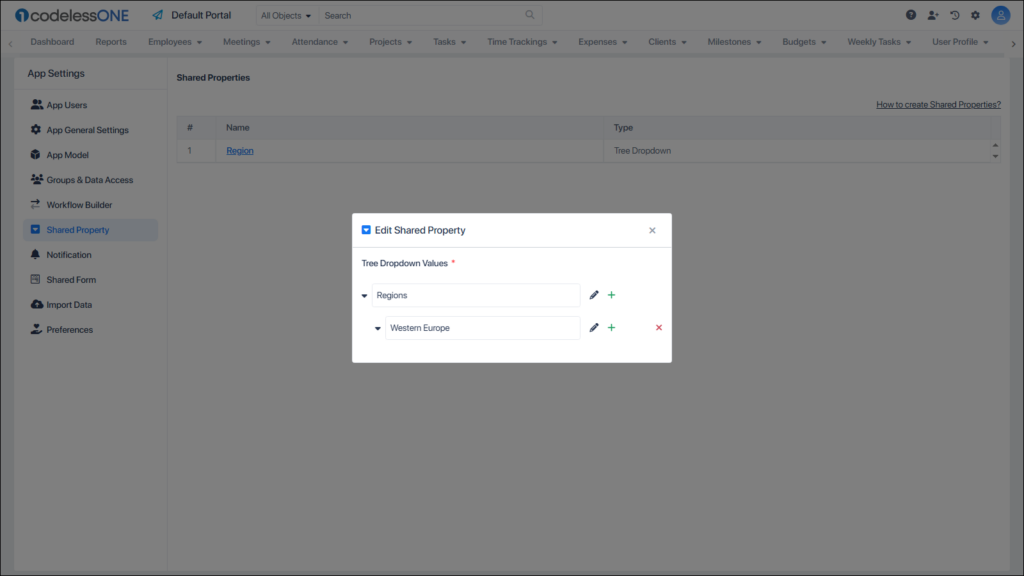This screenshot has height=576, width=1024.
Task: Click the invite user icon in header
Action: (x=933, y=15)
